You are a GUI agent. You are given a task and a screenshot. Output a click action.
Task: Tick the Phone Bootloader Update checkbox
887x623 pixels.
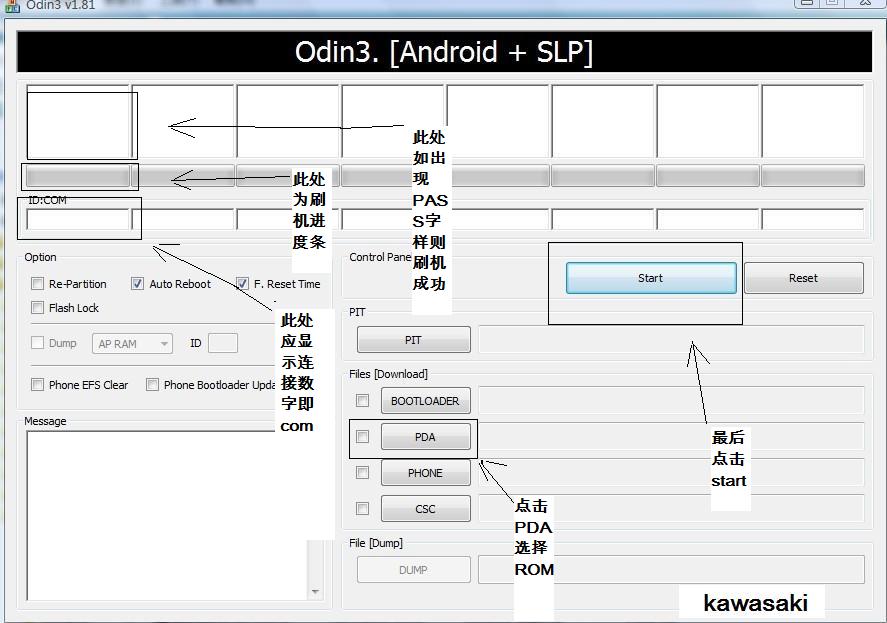(x=152, y=385)
